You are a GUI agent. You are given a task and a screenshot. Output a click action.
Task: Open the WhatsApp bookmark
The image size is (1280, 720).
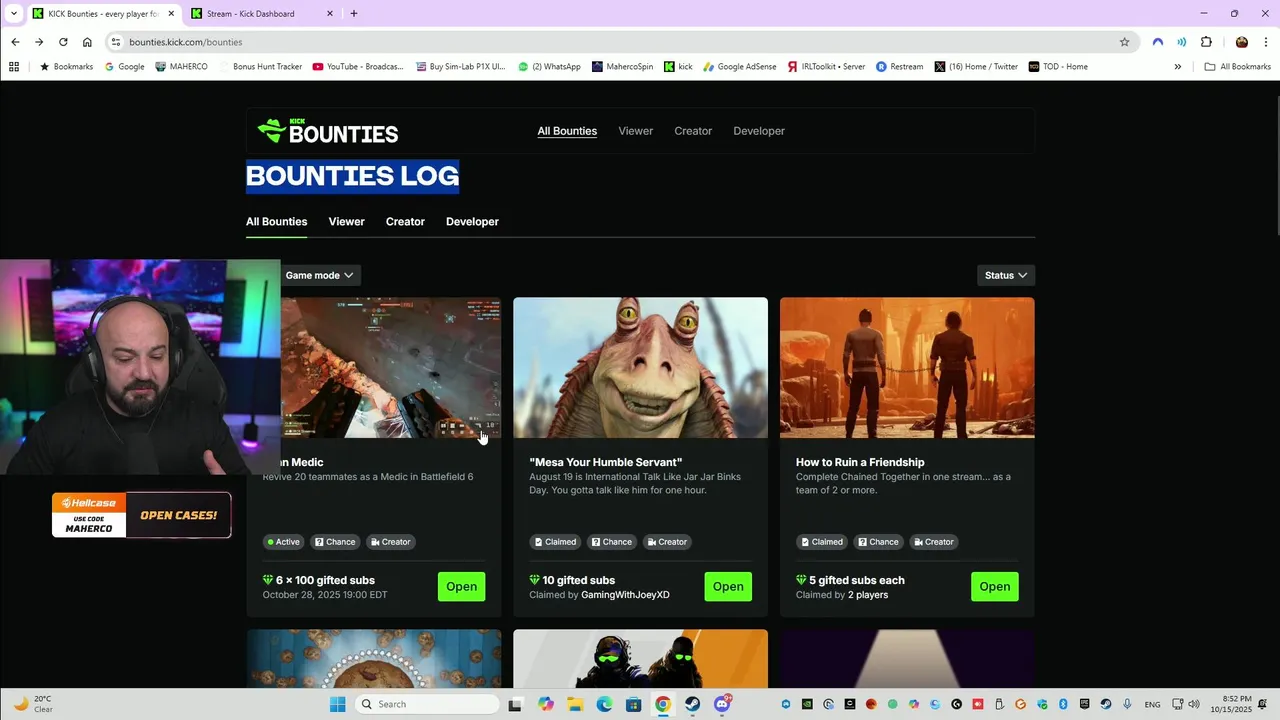pyautogui.click(x=549, y=67)
